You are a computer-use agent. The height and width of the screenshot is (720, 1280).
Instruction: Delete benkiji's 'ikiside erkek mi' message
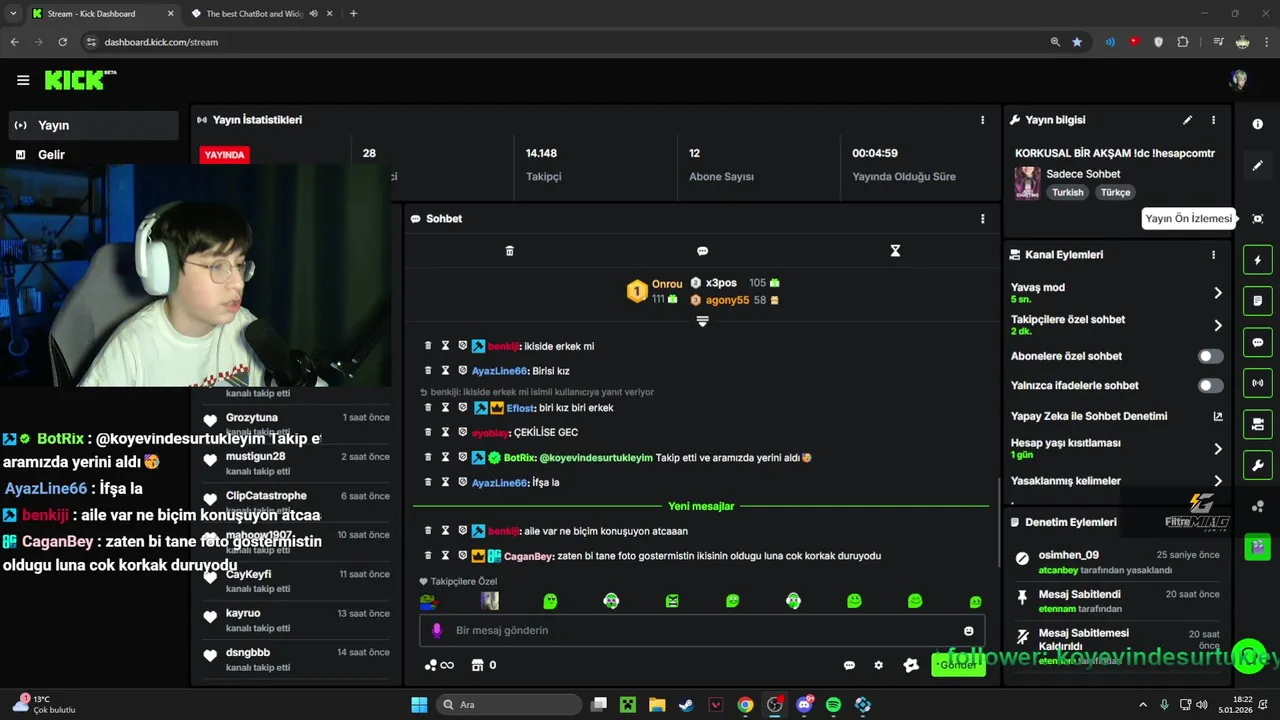click(x=428, y=346)
